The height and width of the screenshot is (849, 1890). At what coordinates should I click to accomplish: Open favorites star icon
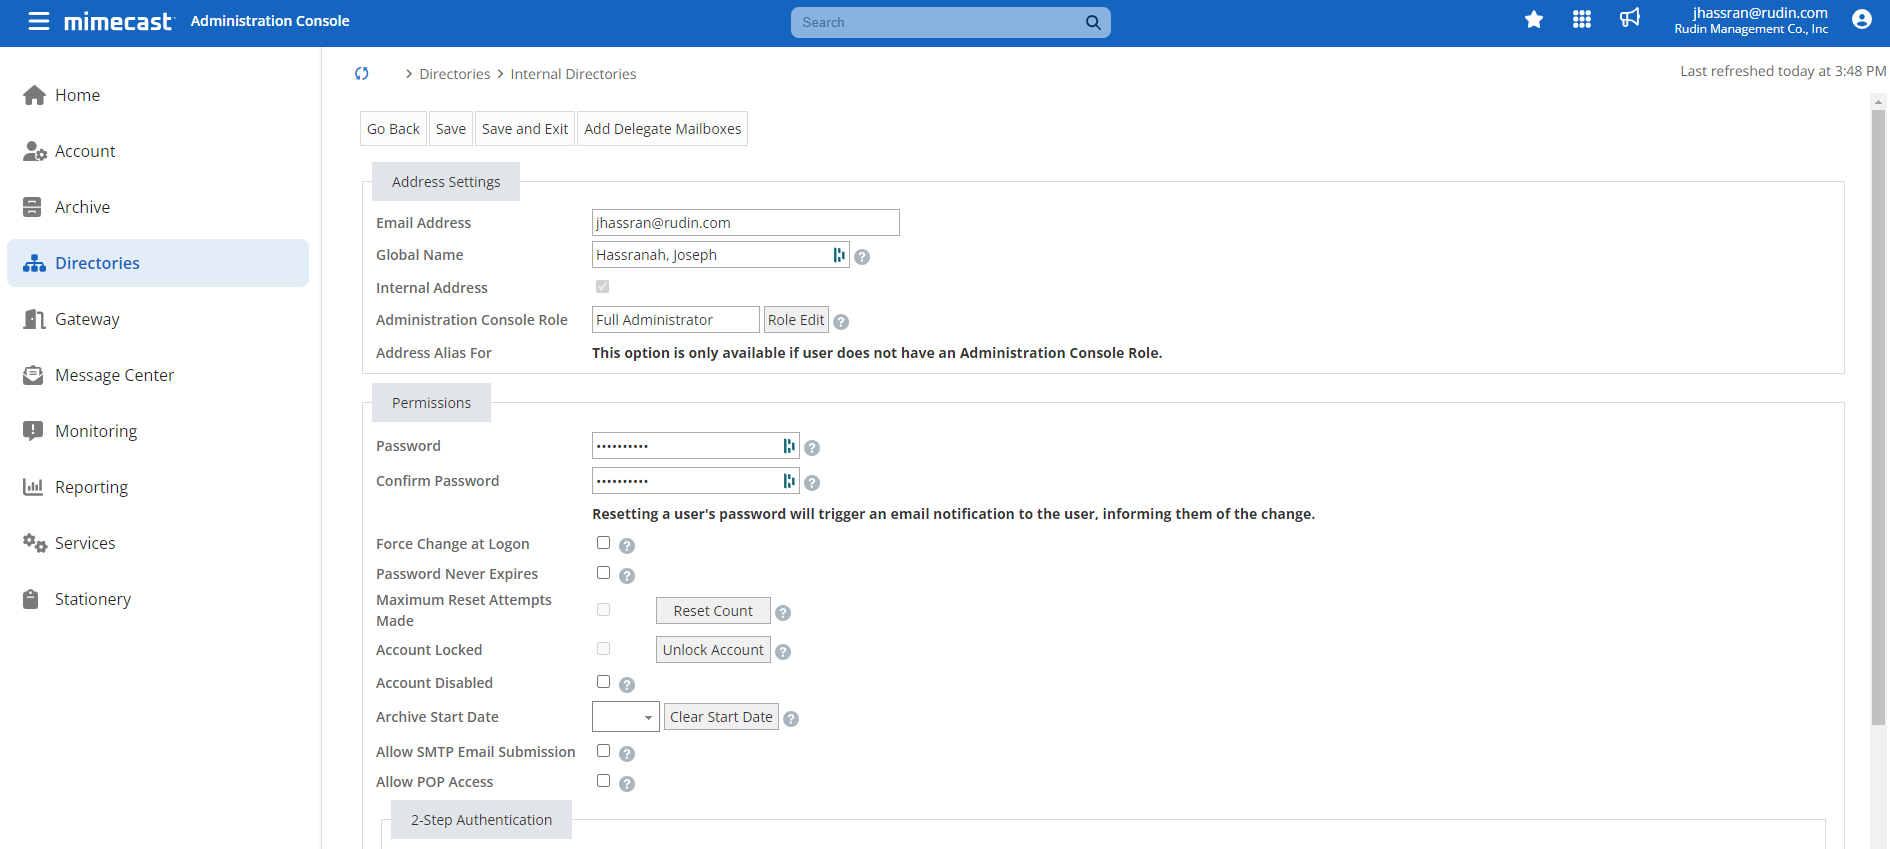[x=1534, y=19]
